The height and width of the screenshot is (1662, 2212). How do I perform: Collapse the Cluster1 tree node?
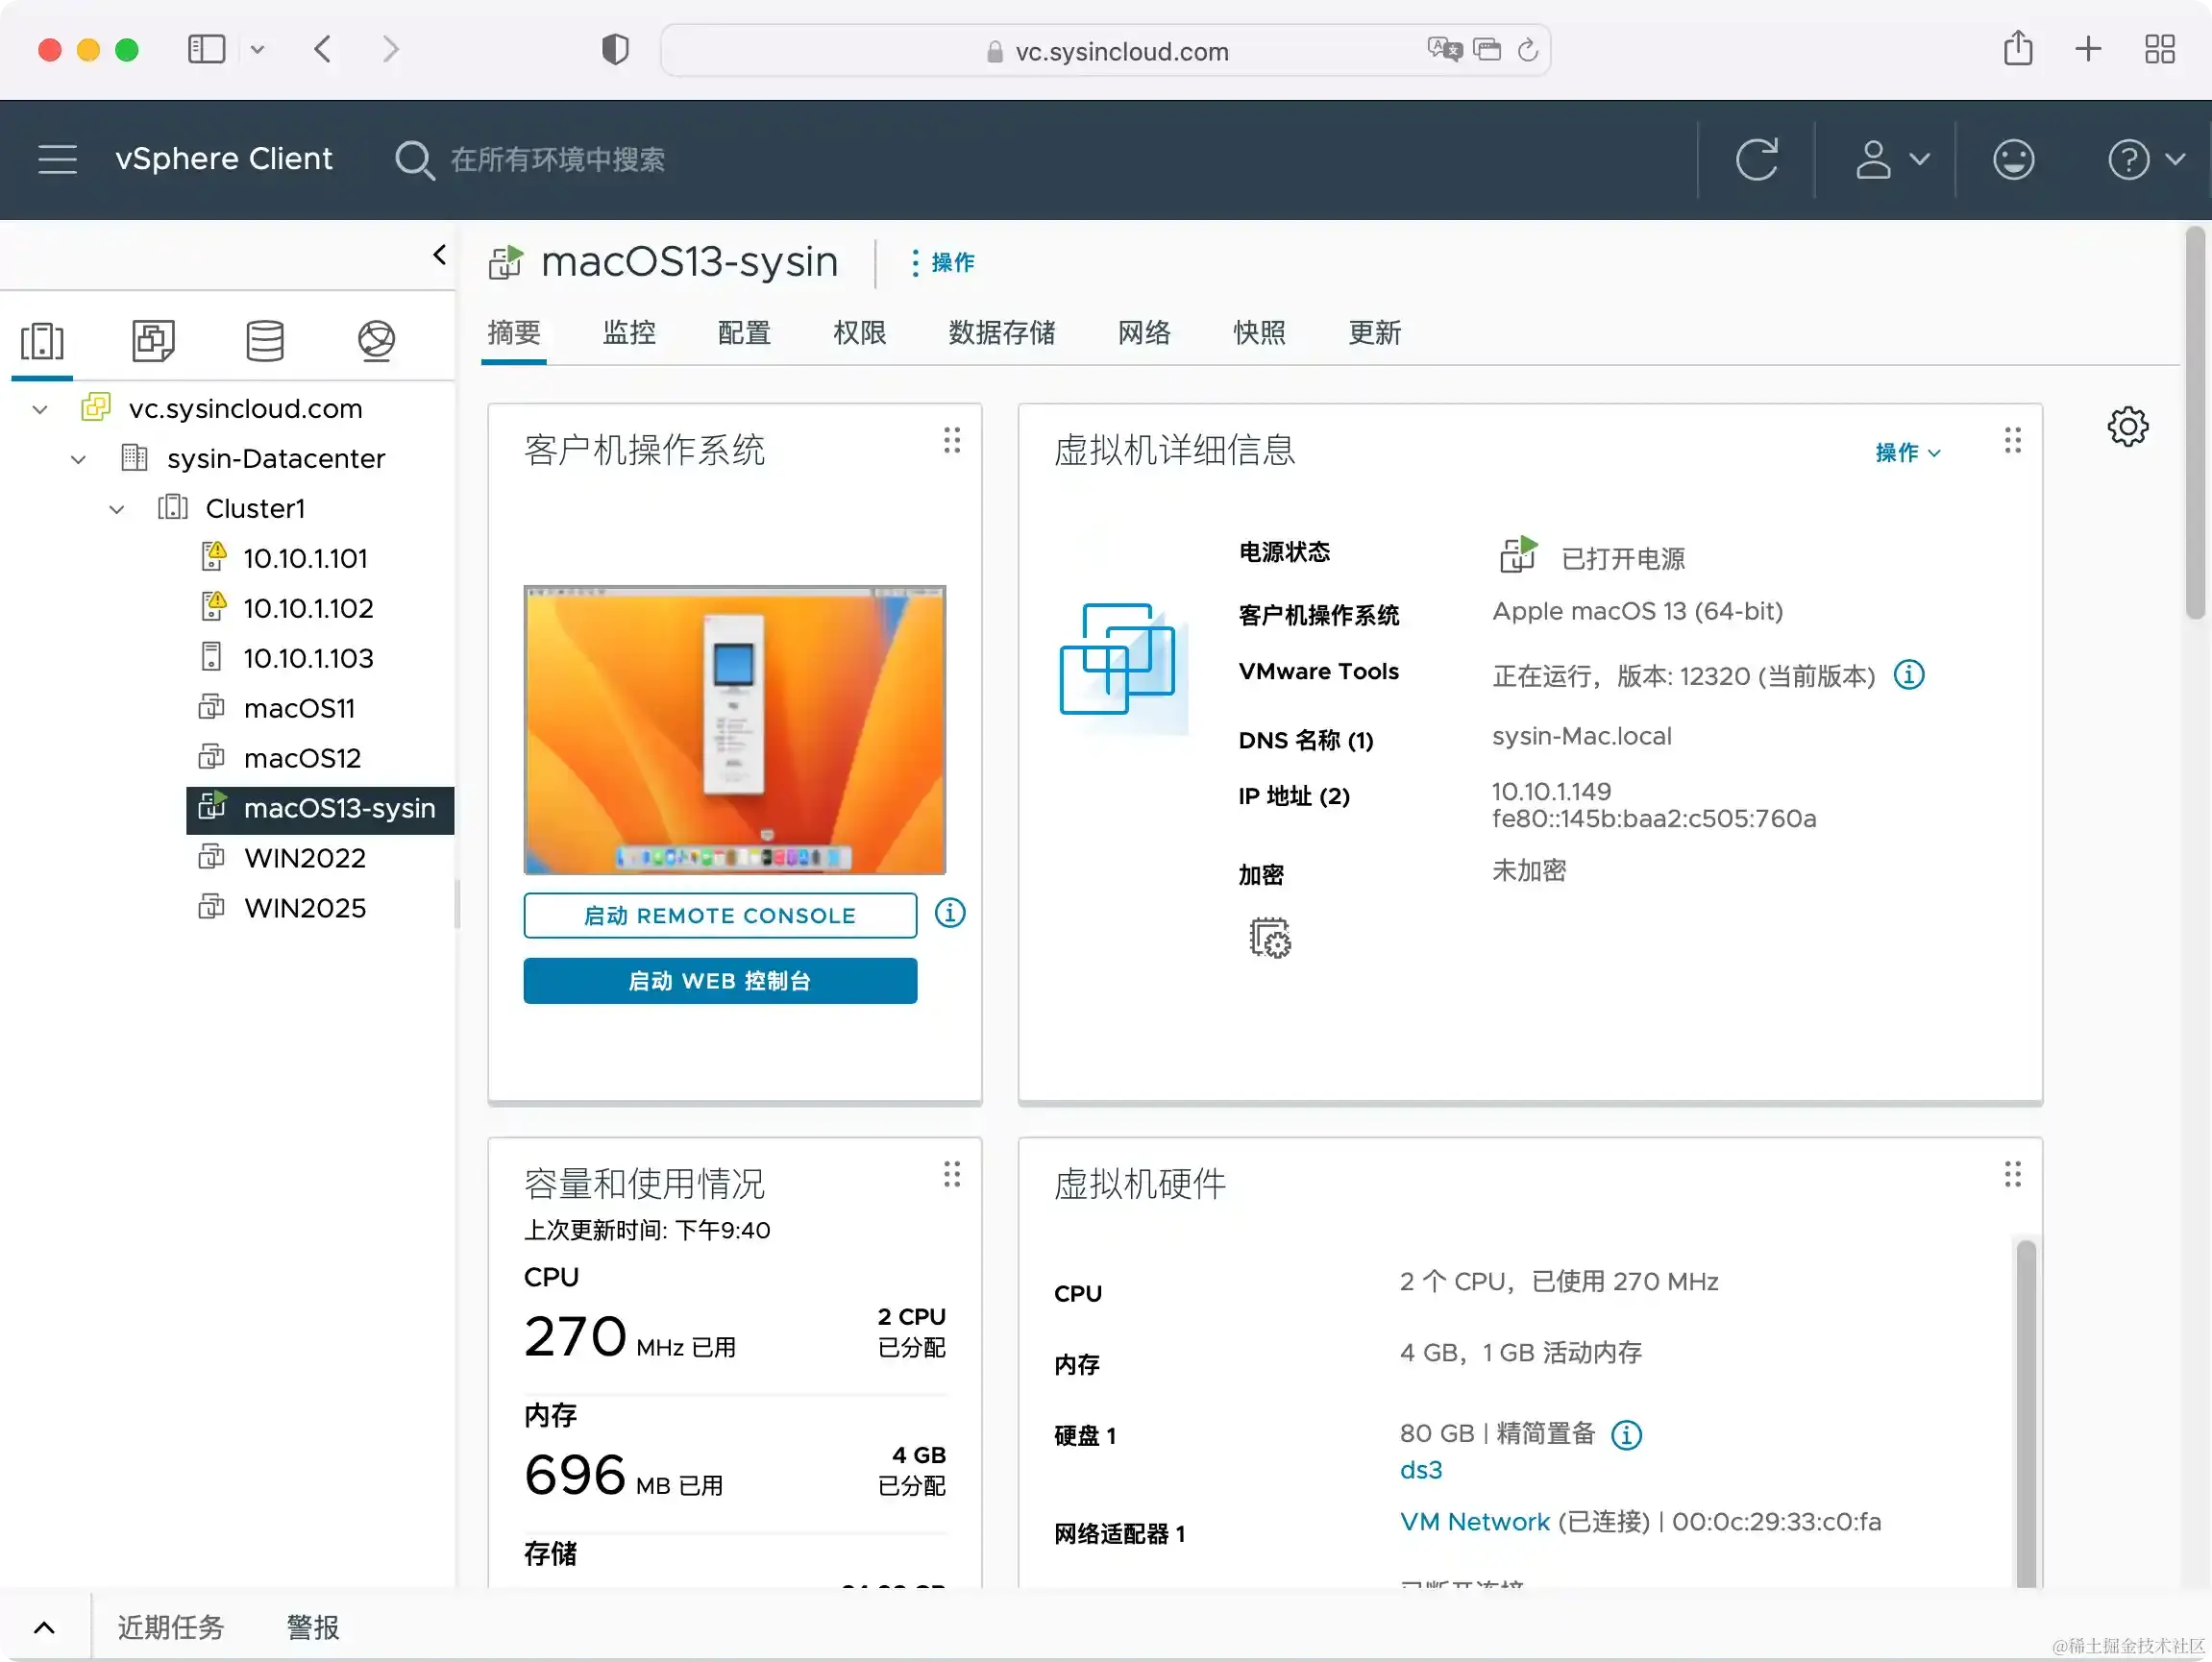(x=116, y=508)
